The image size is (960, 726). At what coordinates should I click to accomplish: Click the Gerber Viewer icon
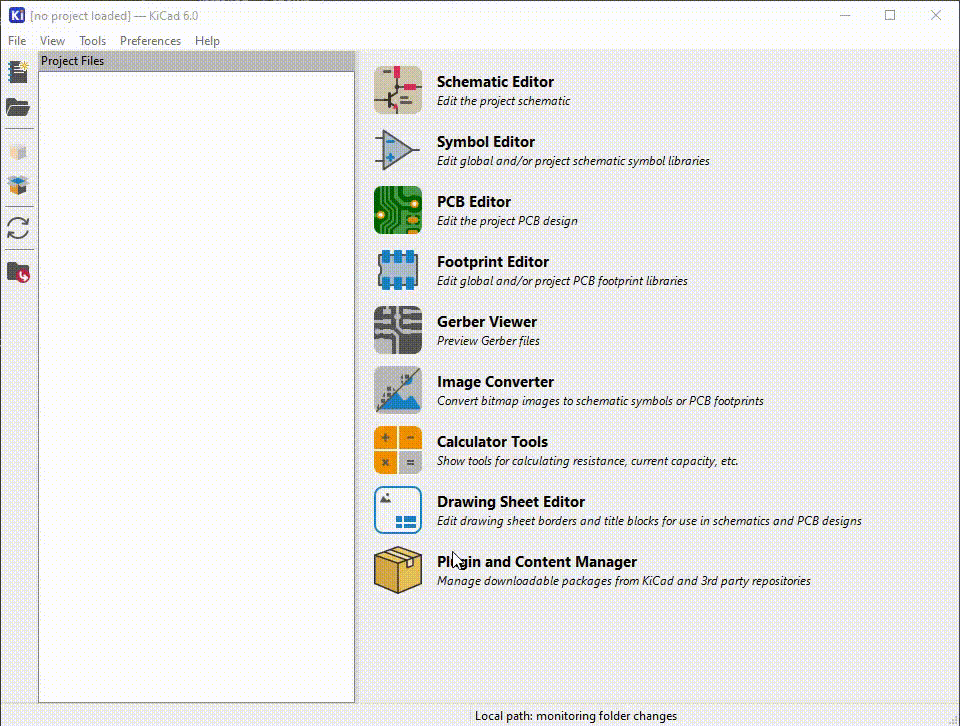tap(398, 330)
